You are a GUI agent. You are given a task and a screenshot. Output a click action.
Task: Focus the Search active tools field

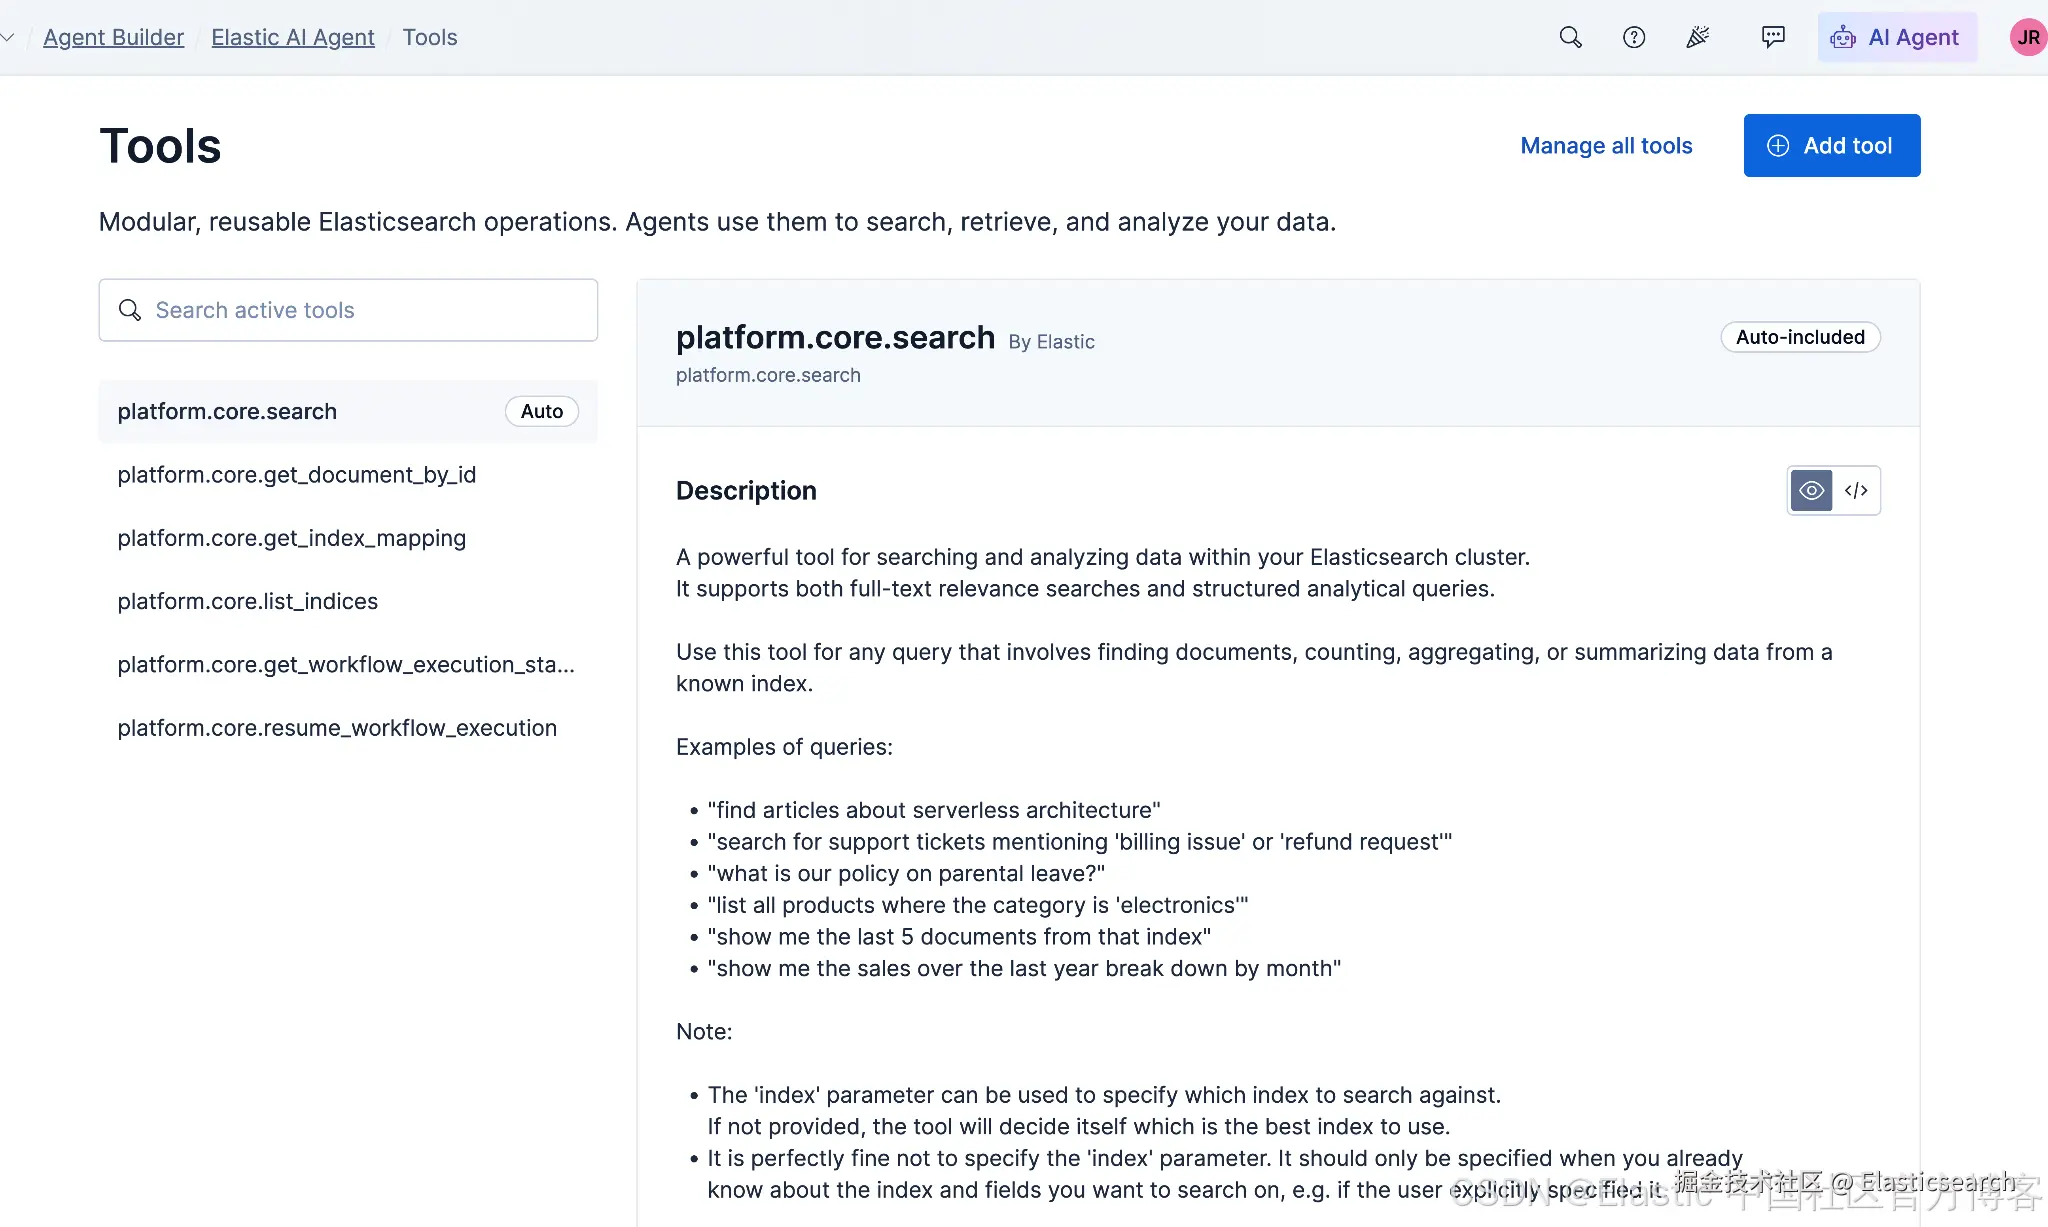[348, 310]
